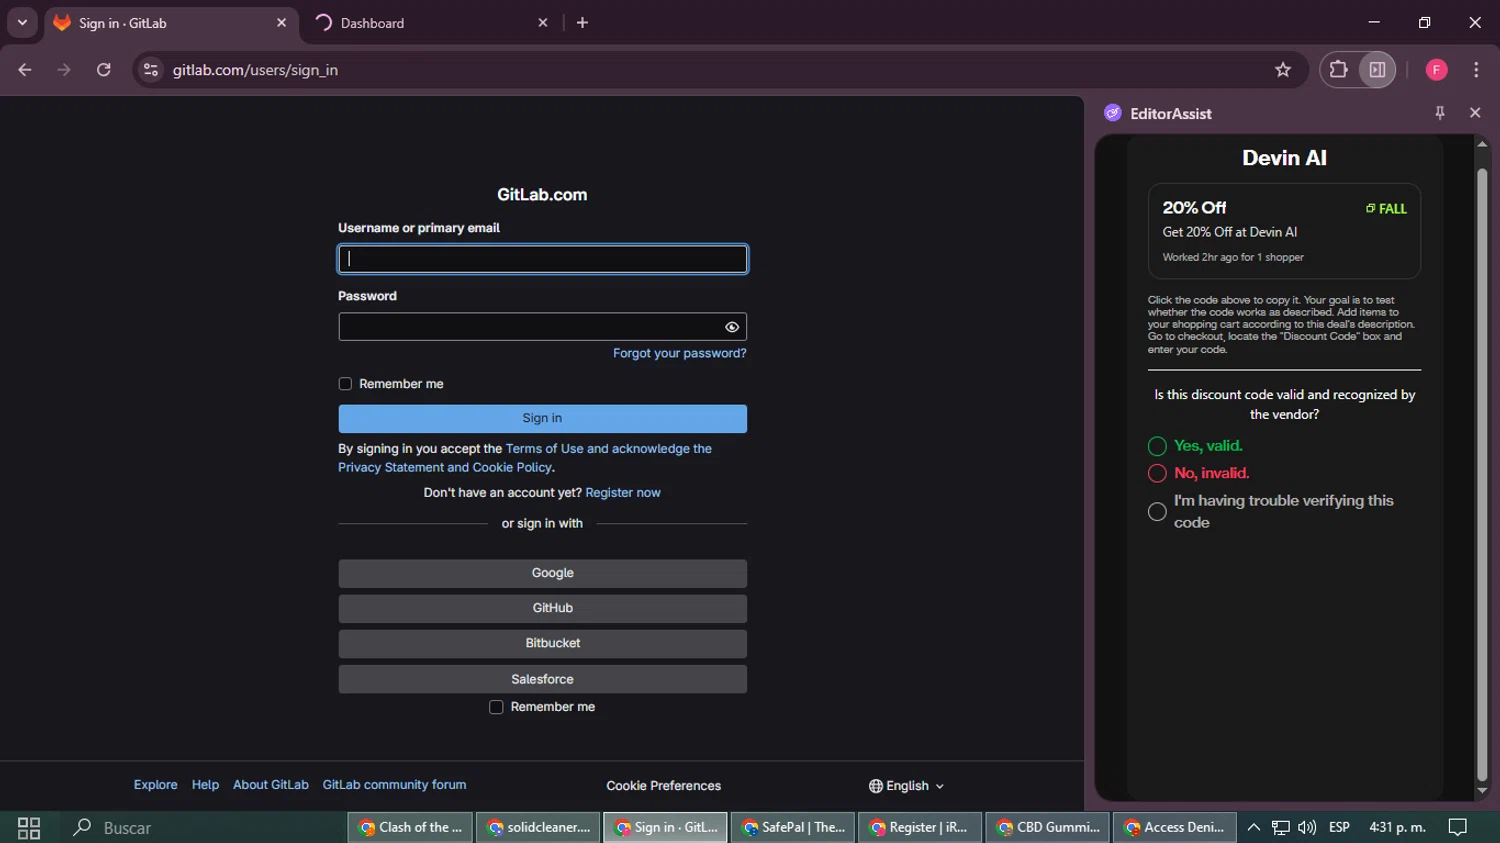1500x843 pixels.
Task: Switch to Clash of the... taskbar window
Action: point(411,827)
